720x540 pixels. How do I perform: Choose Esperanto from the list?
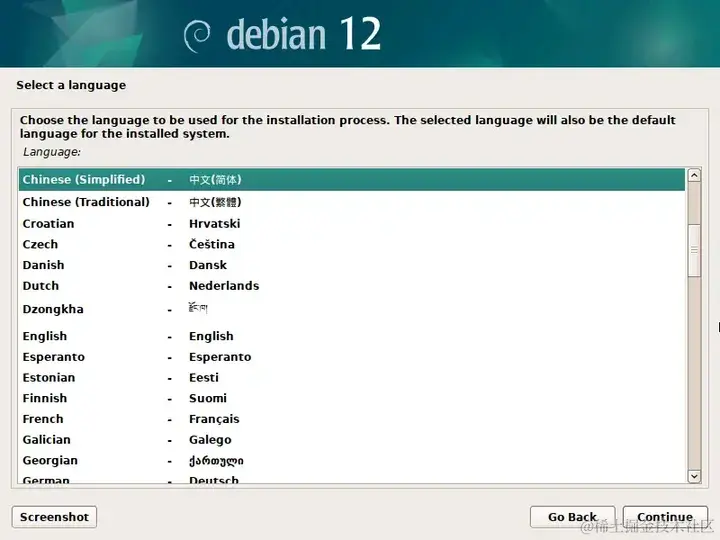[352, 357]
